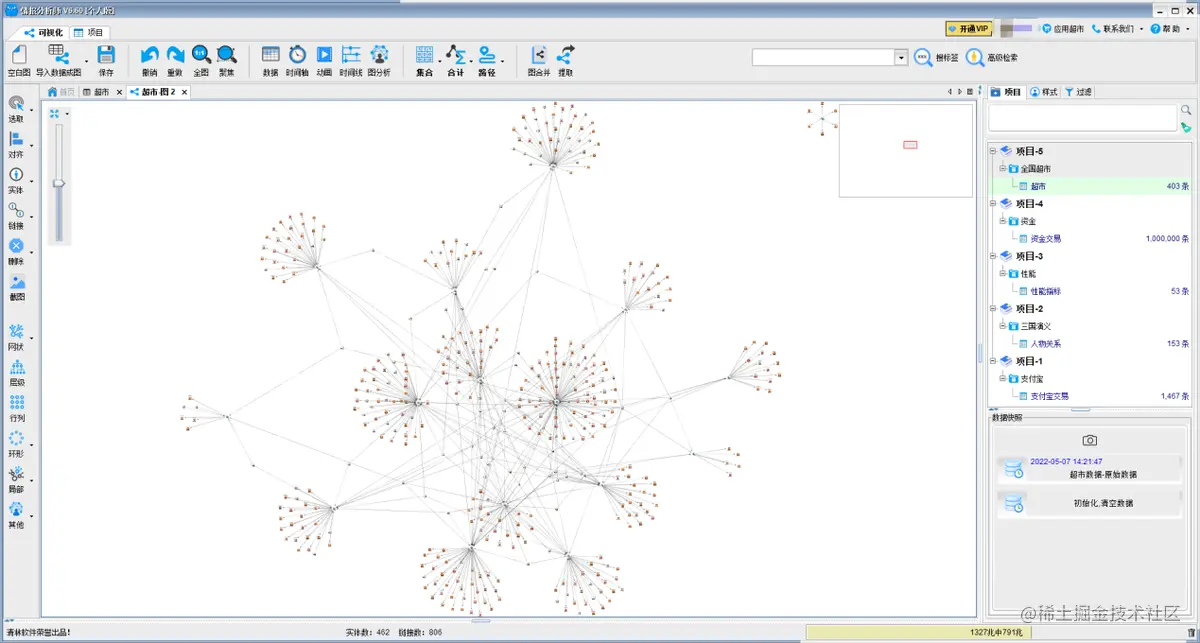
Task: Collapse the 三国演义 folder node
Action: coord(1003,326)
